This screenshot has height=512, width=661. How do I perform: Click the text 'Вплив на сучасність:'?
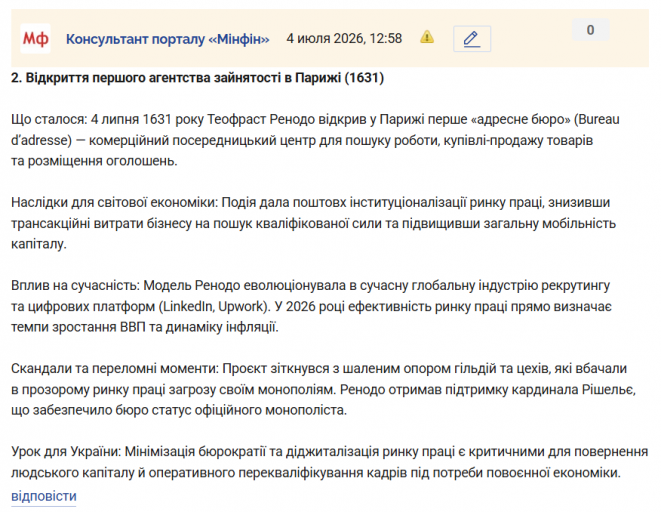75,286
